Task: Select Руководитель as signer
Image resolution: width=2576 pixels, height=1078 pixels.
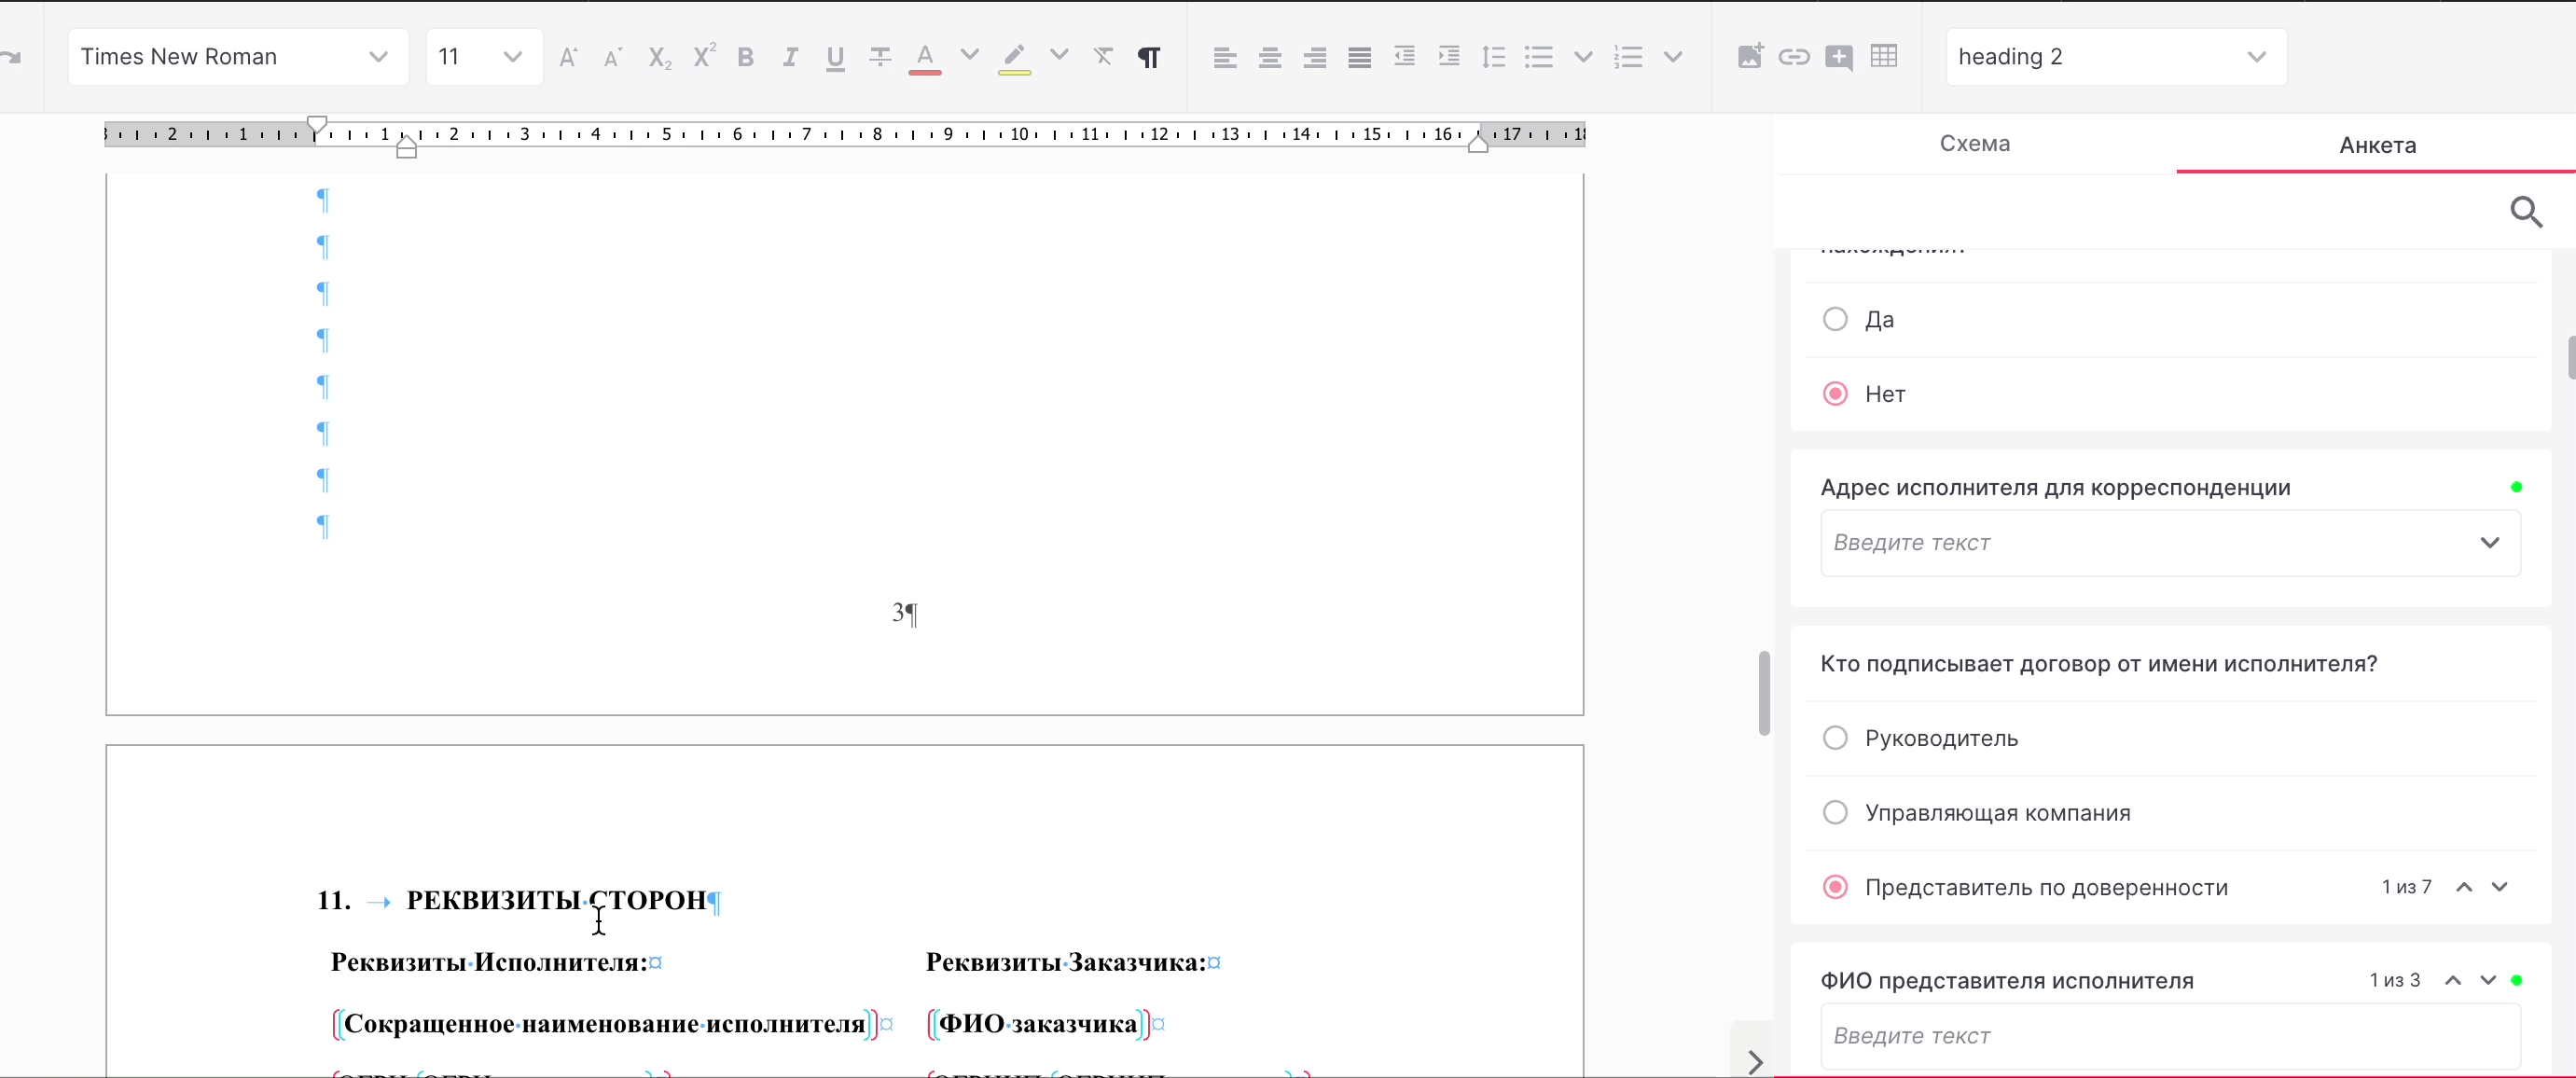Action: pos(1835,738)
